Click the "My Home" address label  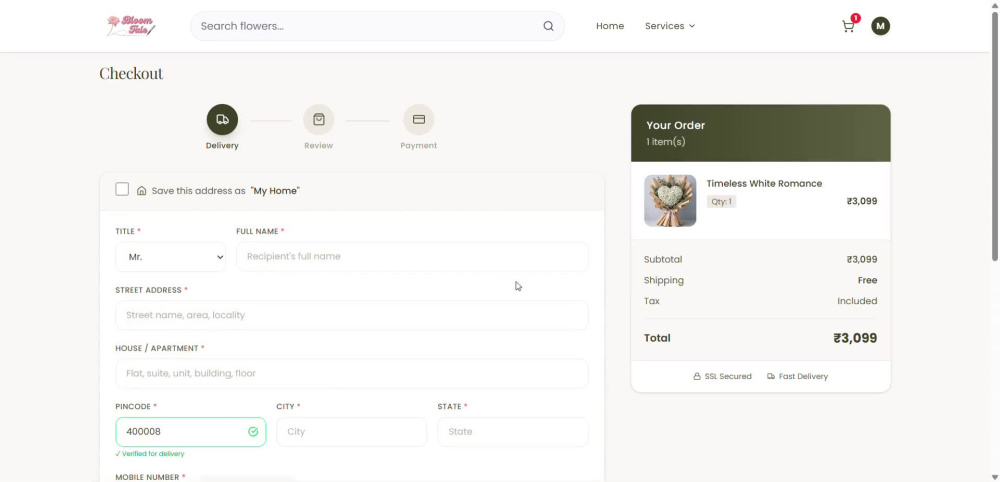(x=275, y=191)
